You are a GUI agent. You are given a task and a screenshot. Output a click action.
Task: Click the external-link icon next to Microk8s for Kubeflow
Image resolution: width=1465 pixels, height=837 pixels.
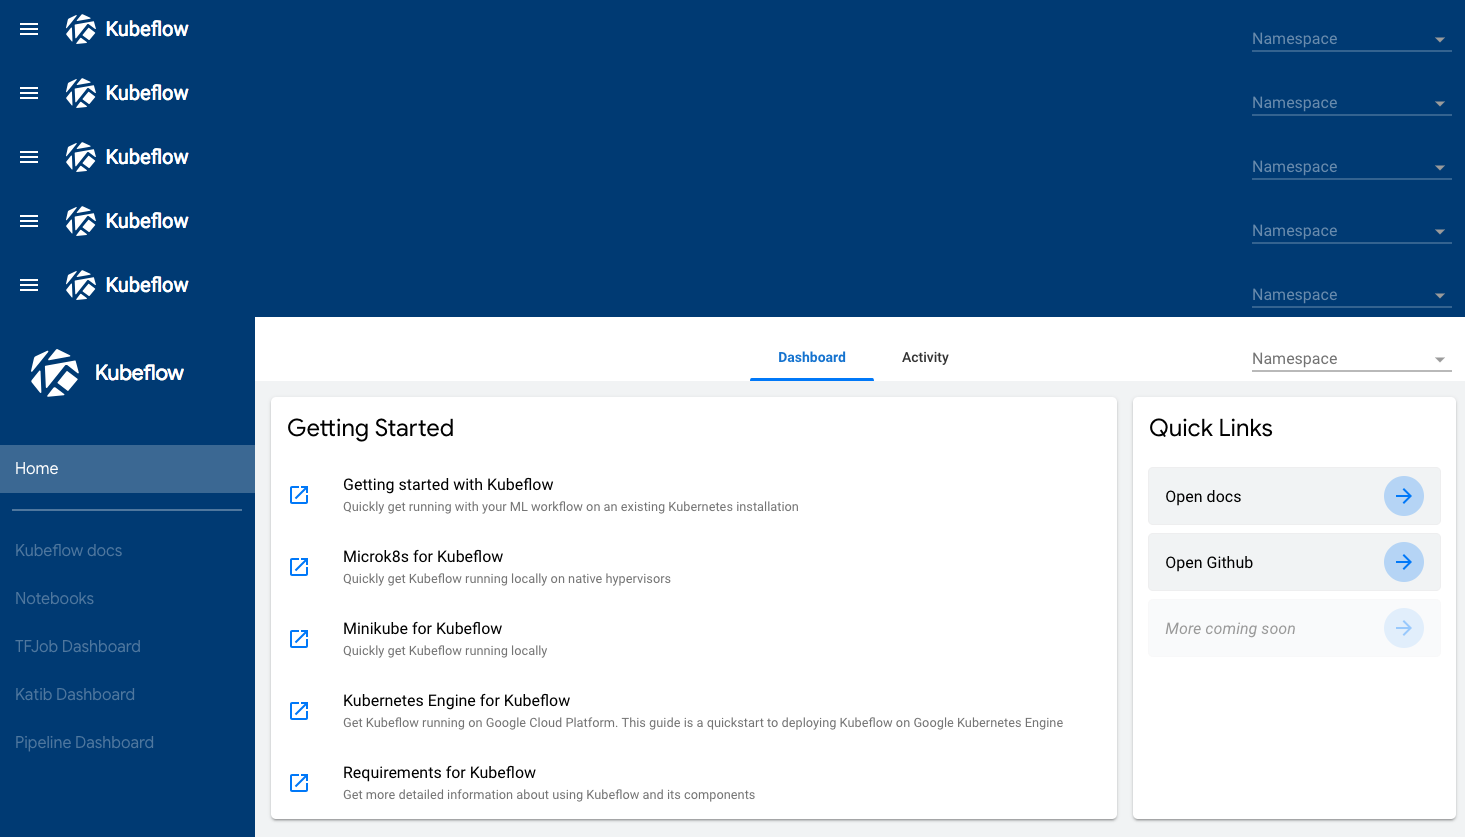[x=299, y=566]
